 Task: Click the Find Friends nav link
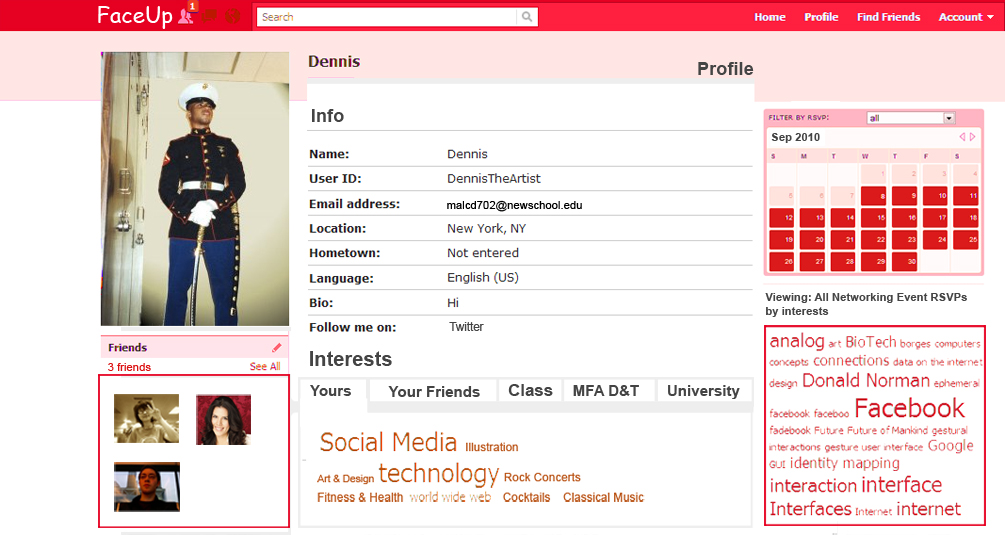click(888, 17)
